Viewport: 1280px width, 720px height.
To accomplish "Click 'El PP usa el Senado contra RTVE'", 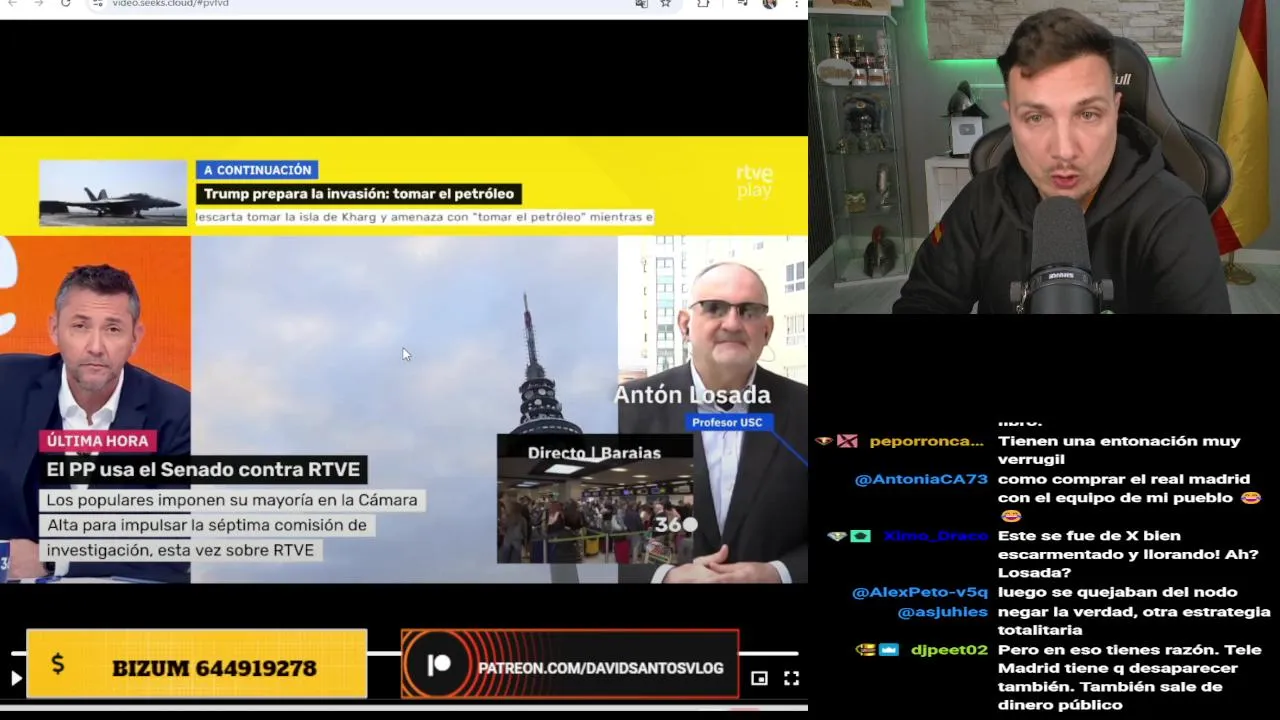I will pos(203,469).
